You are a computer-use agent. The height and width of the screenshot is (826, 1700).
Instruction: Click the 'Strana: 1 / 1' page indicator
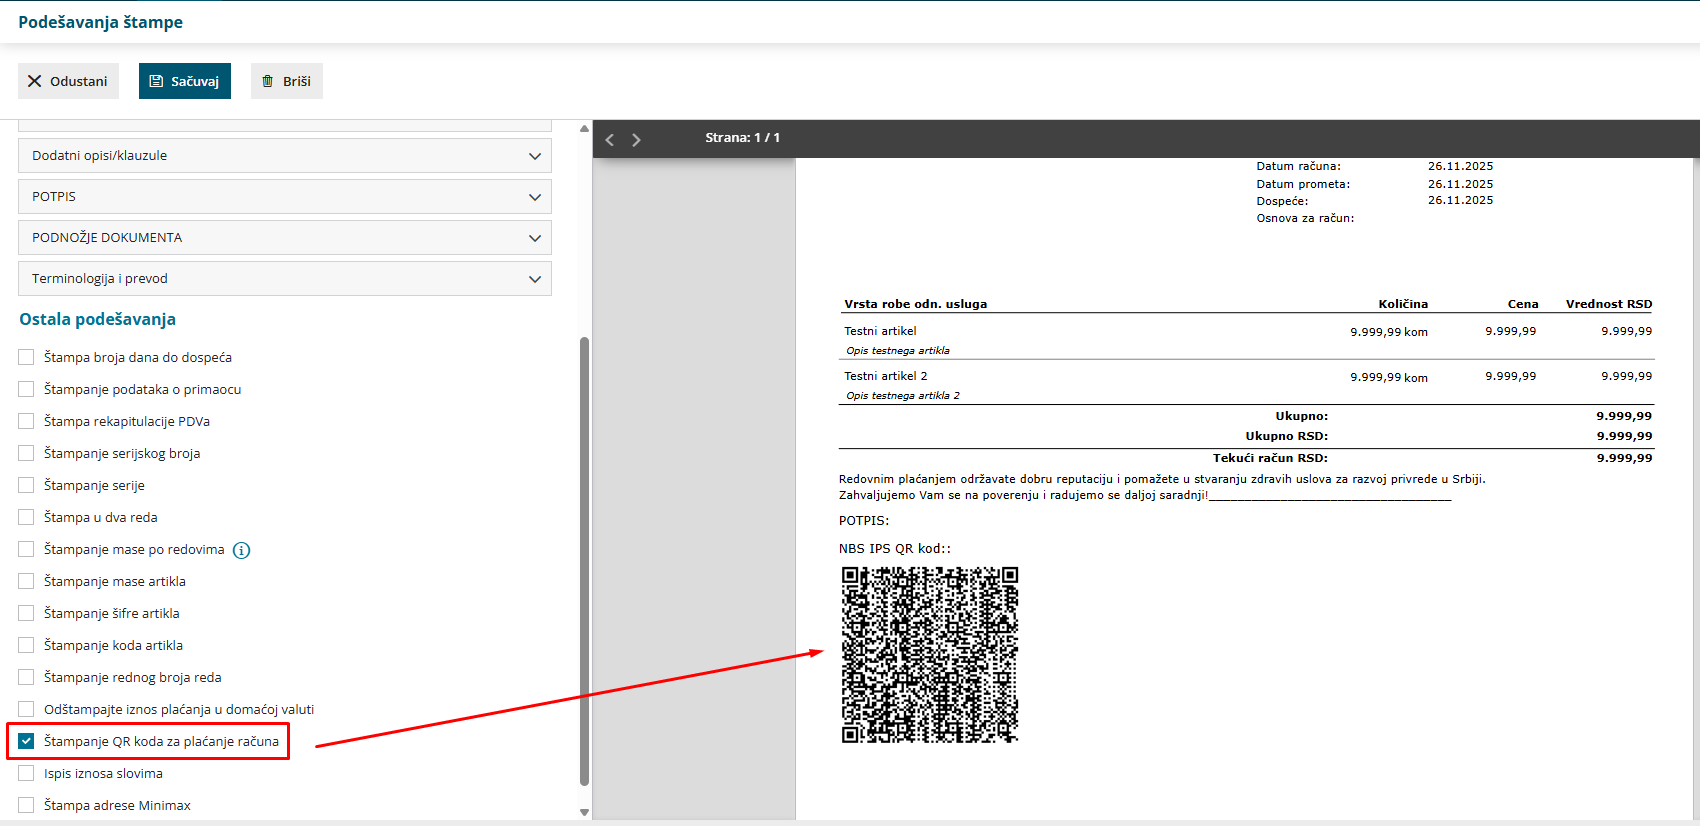click(742, 138)
